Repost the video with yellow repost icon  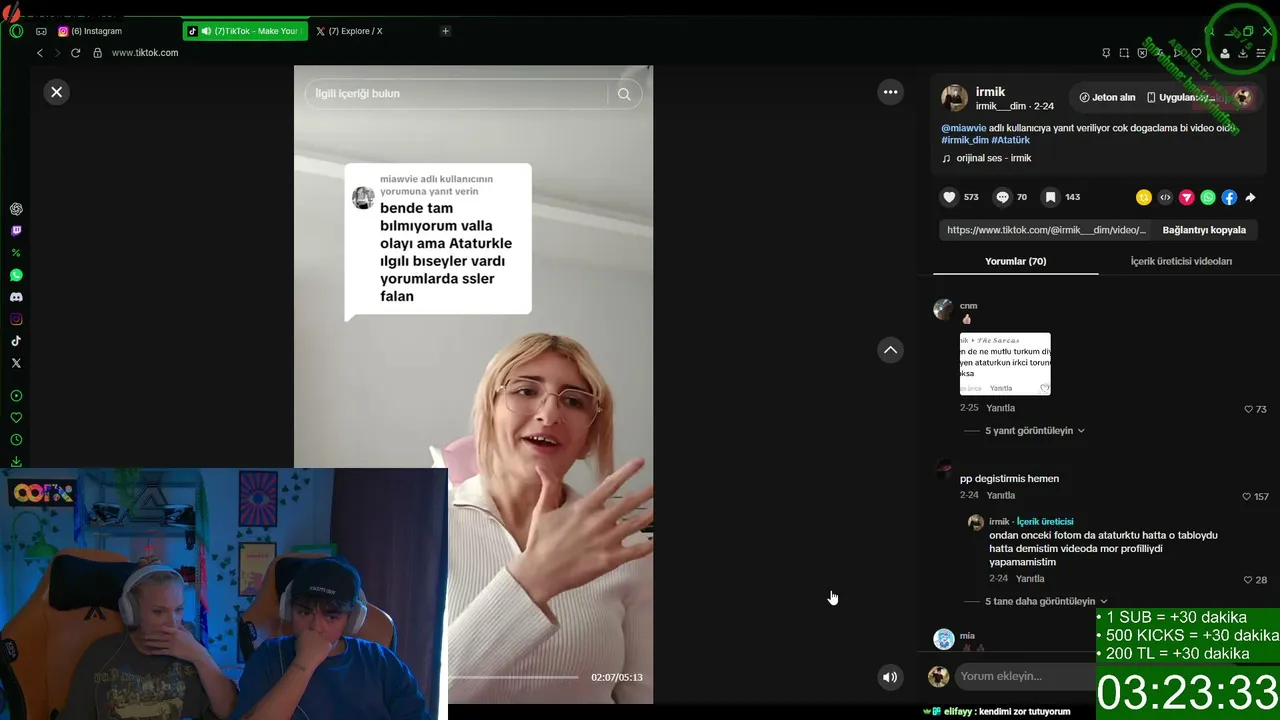(x=1144, y=198)
